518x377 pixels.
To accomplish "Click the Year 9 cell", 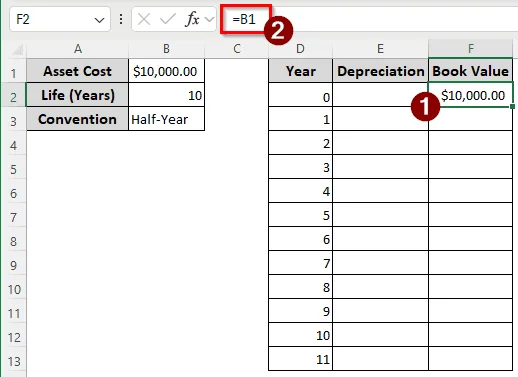I will [300, 311].
